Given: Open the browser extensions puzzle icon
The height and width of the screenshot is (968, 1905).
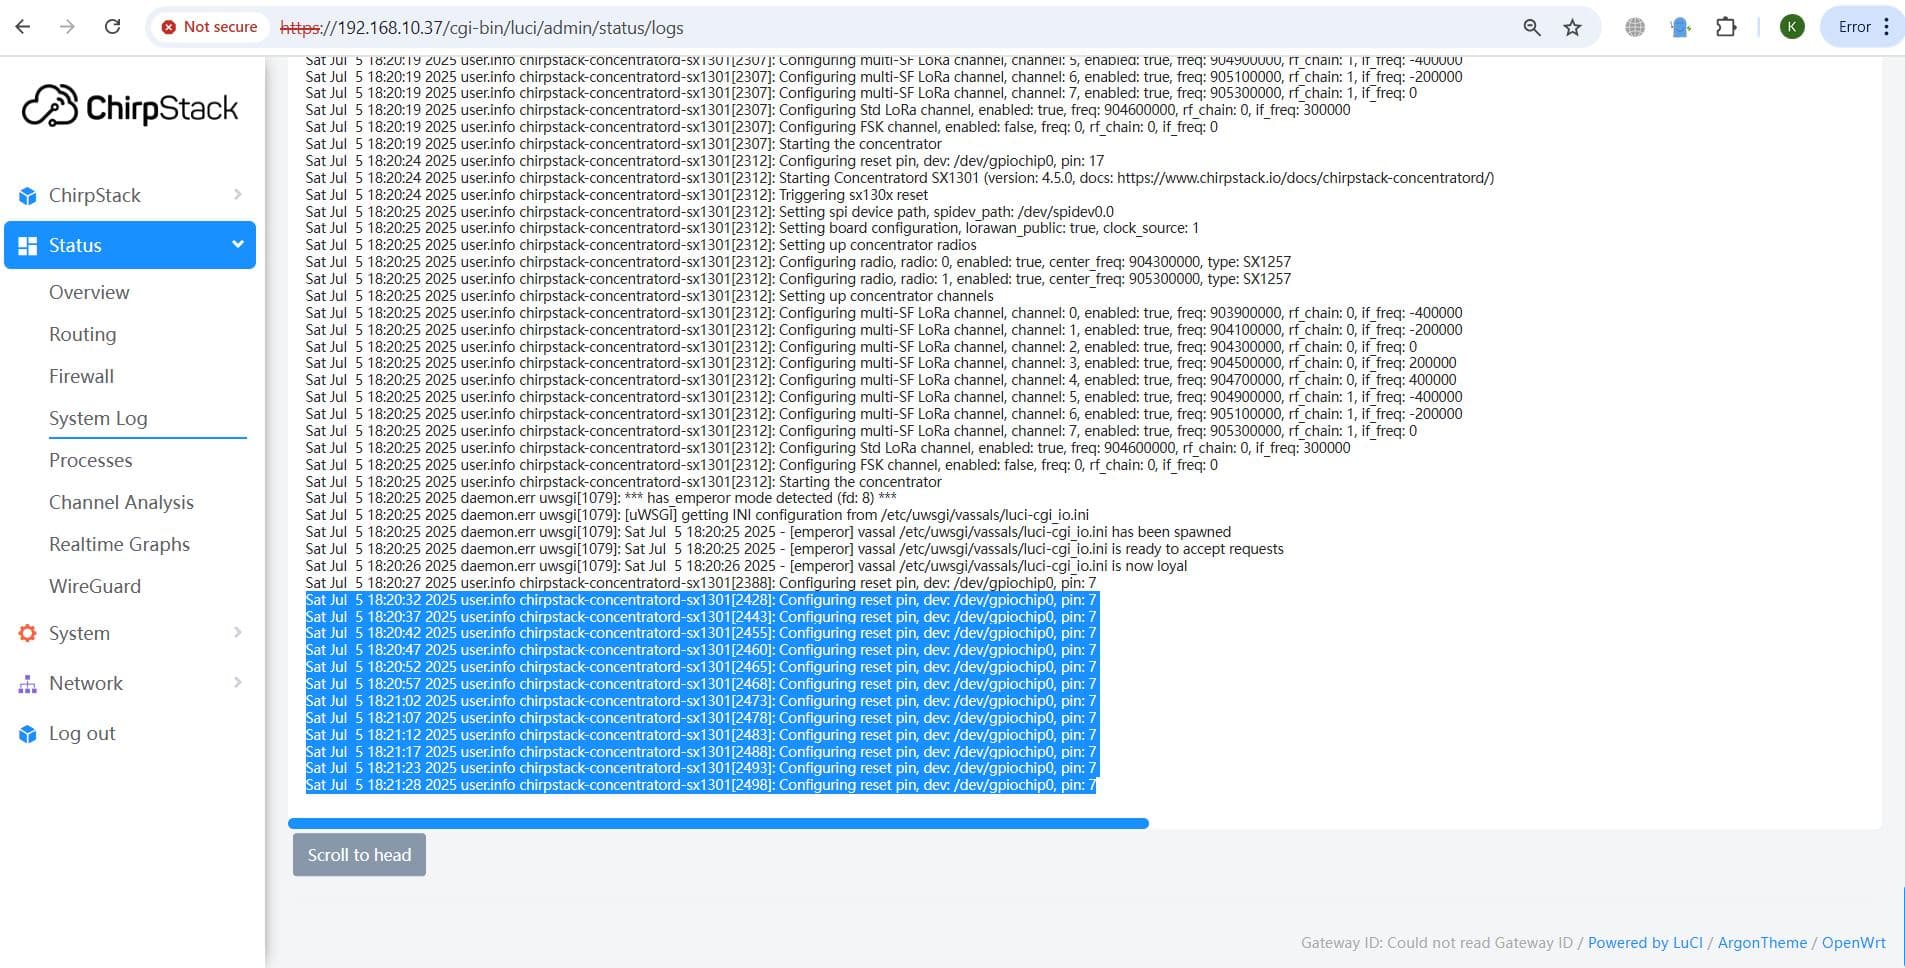Looking at the screenshot, I should 1726,27.
